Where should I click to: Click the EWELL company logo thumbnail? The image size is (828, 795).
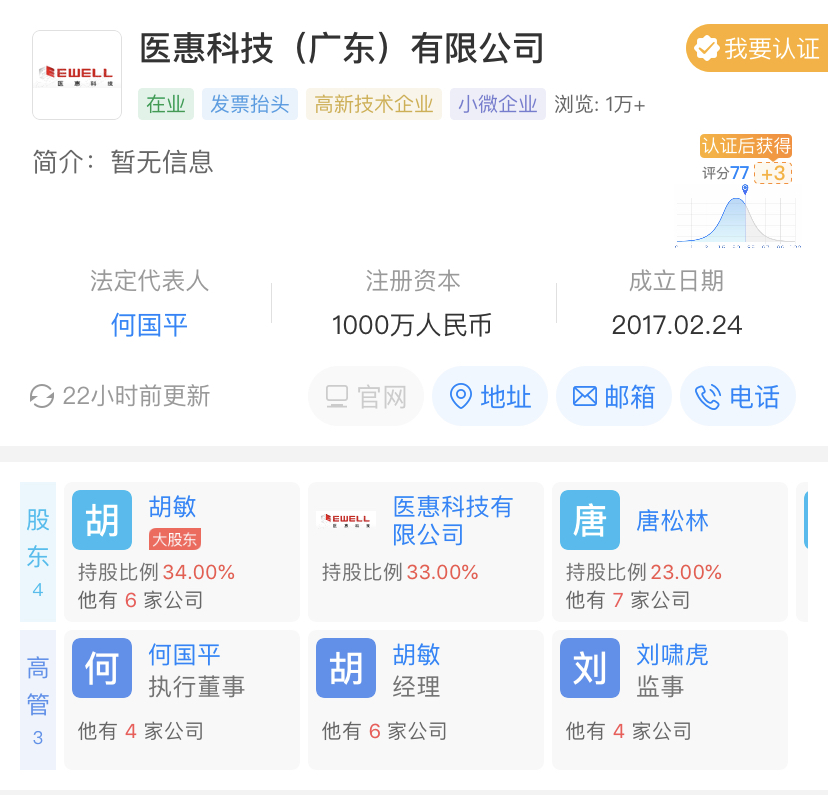pyautogui.click(x=77, y=75)
